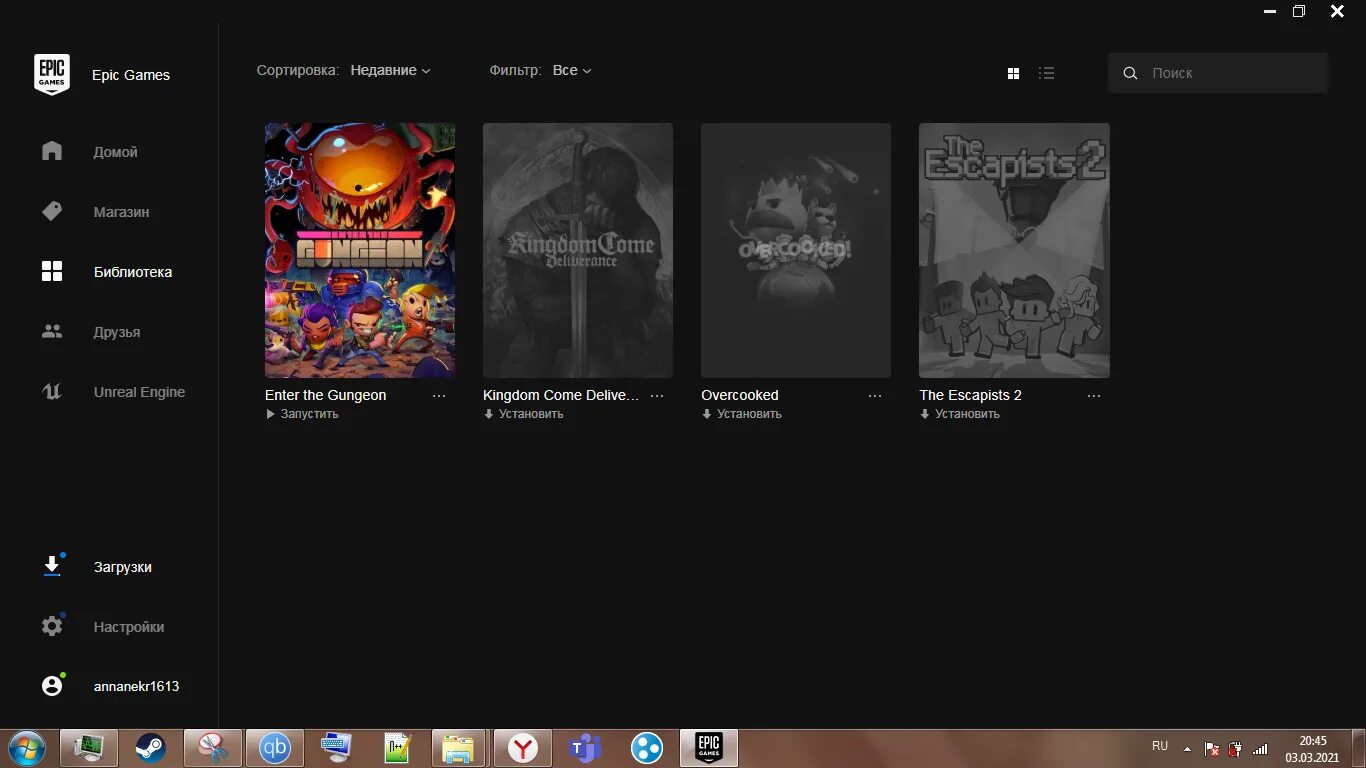This screenshot has height=768, width=1366.
Task: Expand the Фильтр Все dropdown
Action: click(x=572, y=71)
